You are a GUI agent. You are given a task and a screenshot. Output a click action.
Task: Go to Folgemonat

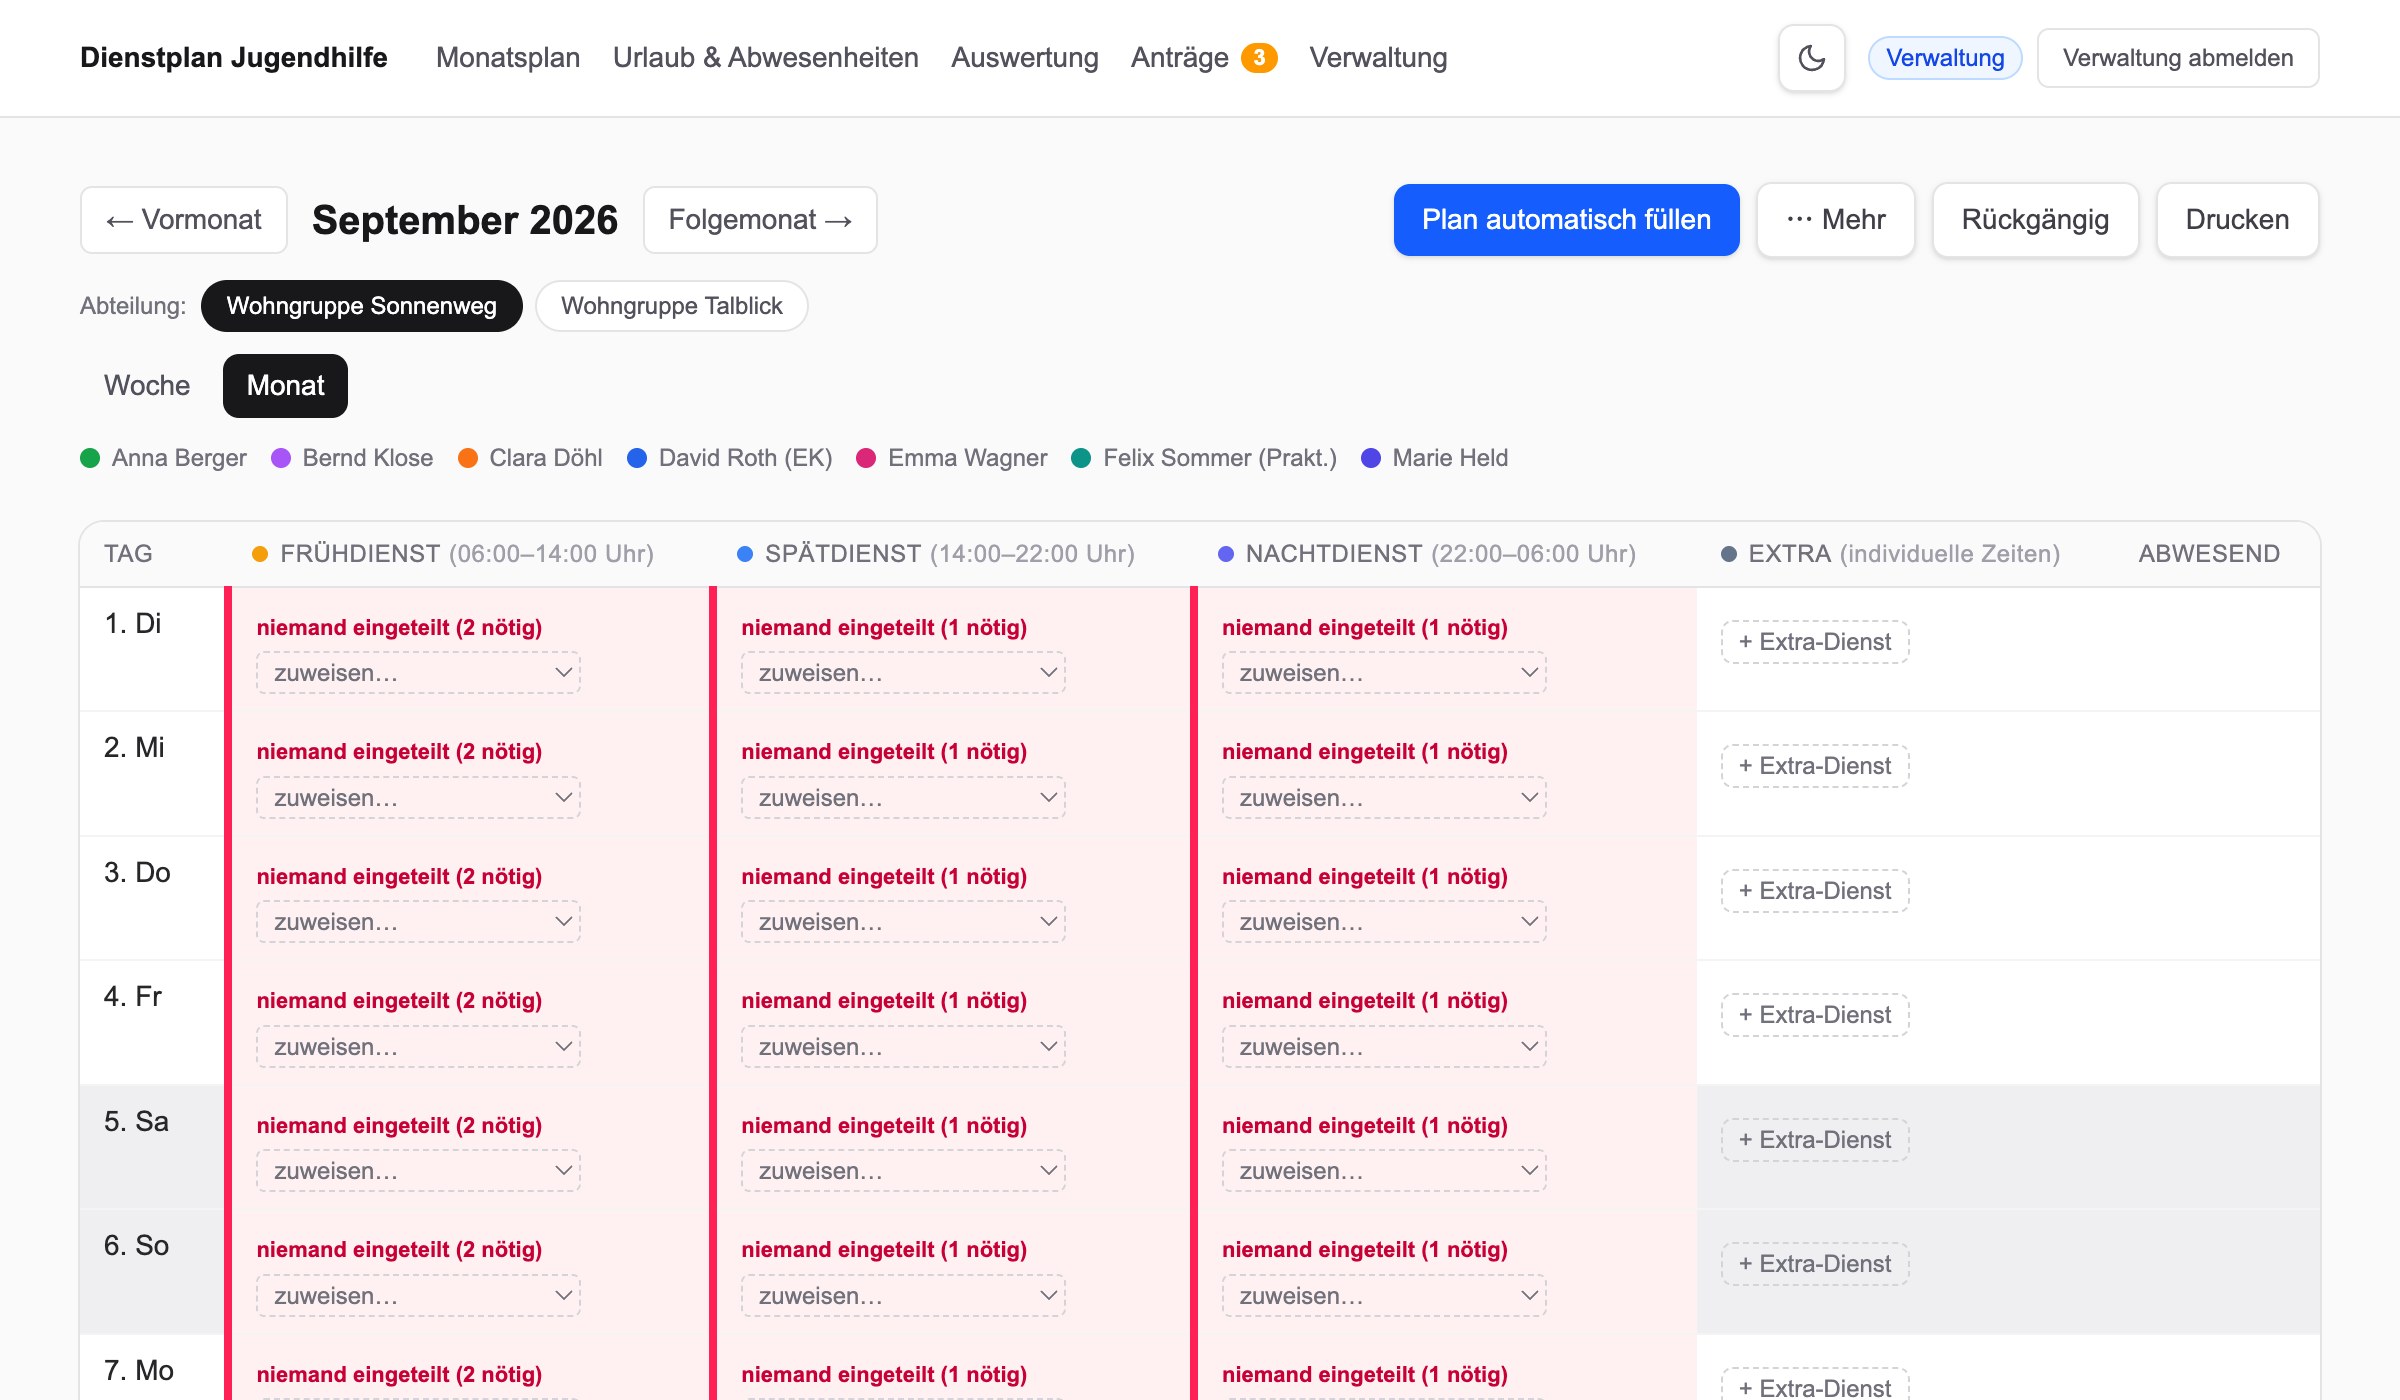[x=760, y=220]
